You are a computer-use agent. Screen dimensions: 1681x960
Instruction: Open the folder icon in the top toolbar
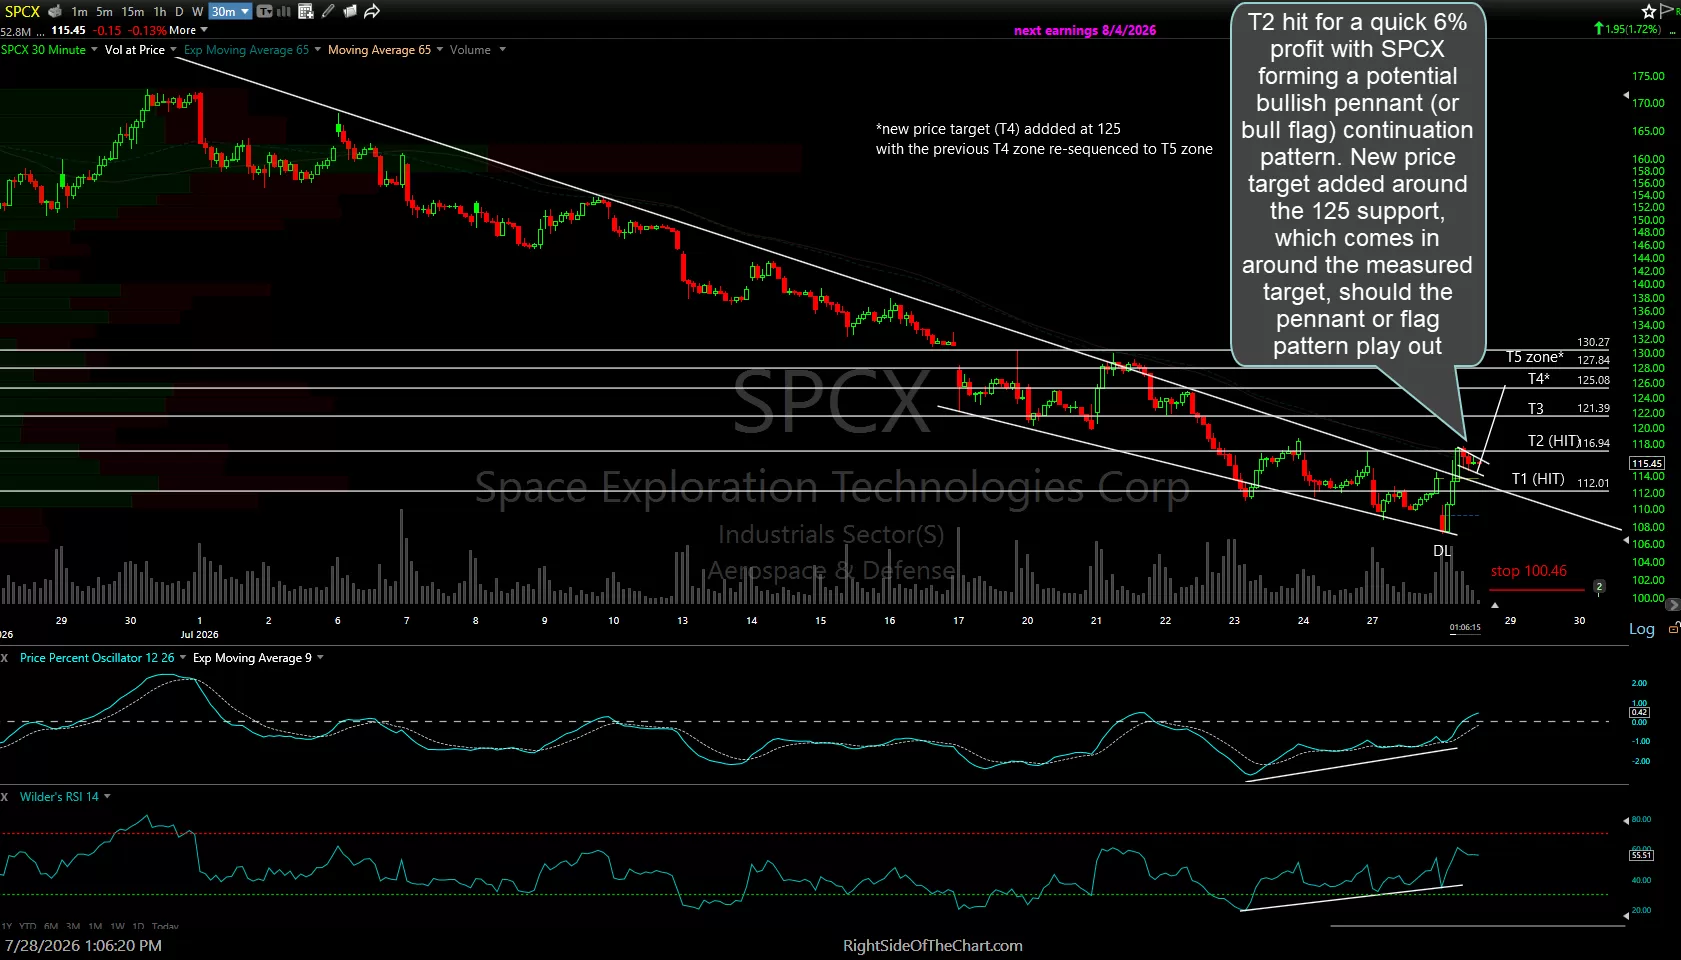point(350,11)
